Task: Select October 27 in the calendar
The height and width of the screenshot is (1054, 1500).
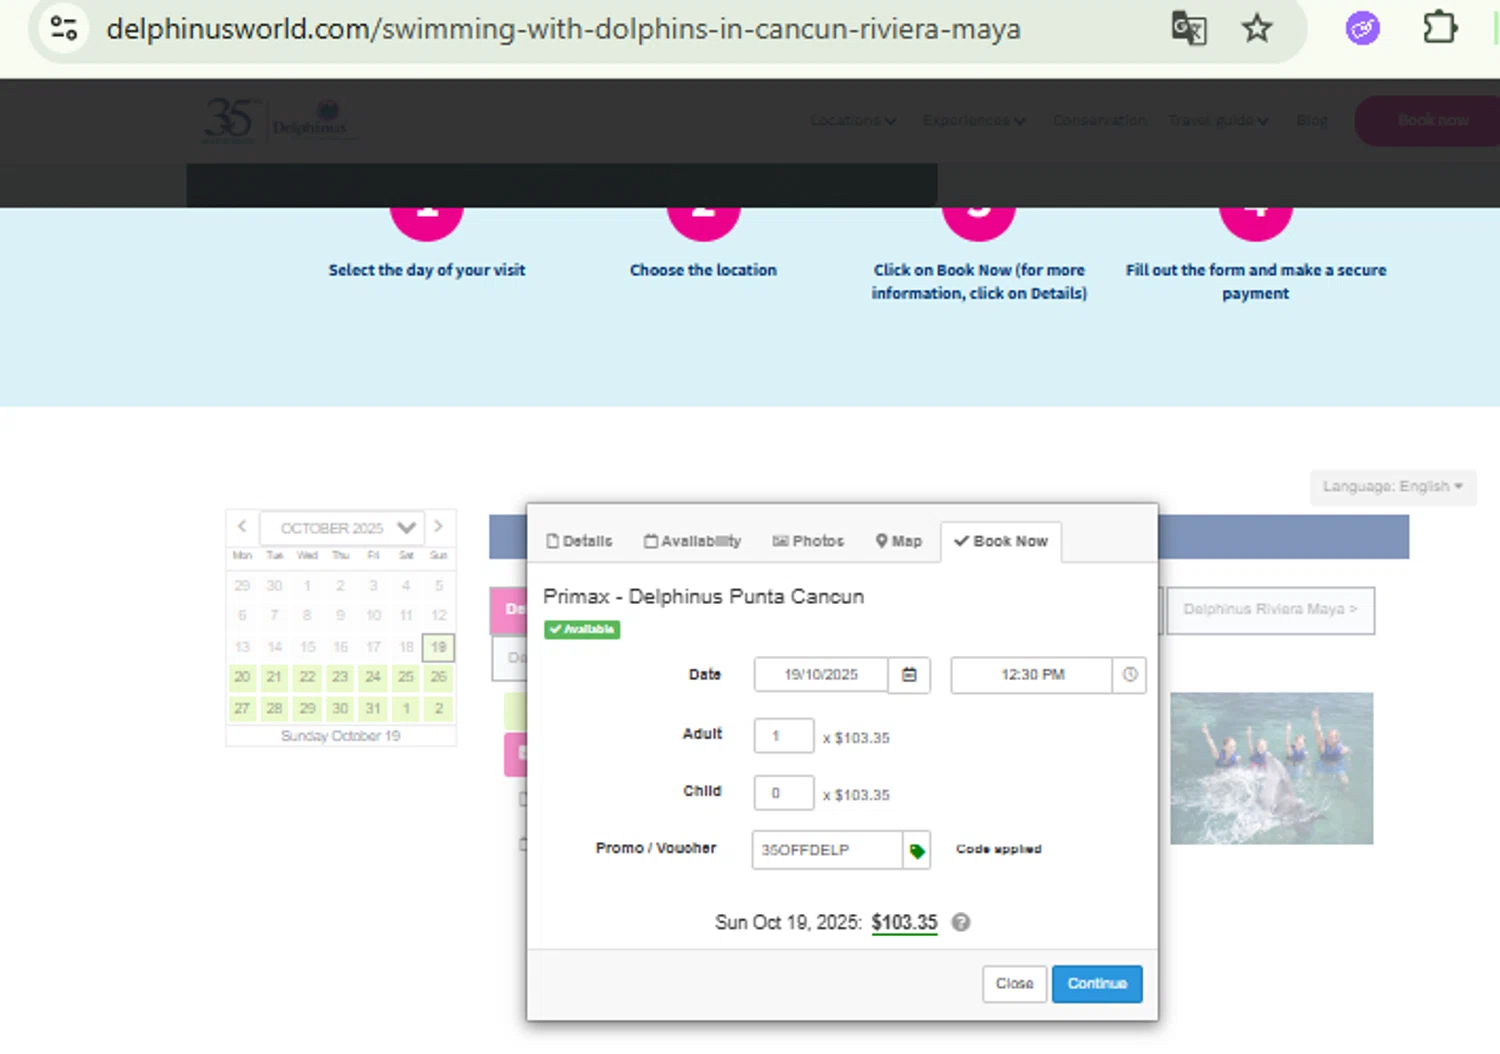Action: click(242, 708)
